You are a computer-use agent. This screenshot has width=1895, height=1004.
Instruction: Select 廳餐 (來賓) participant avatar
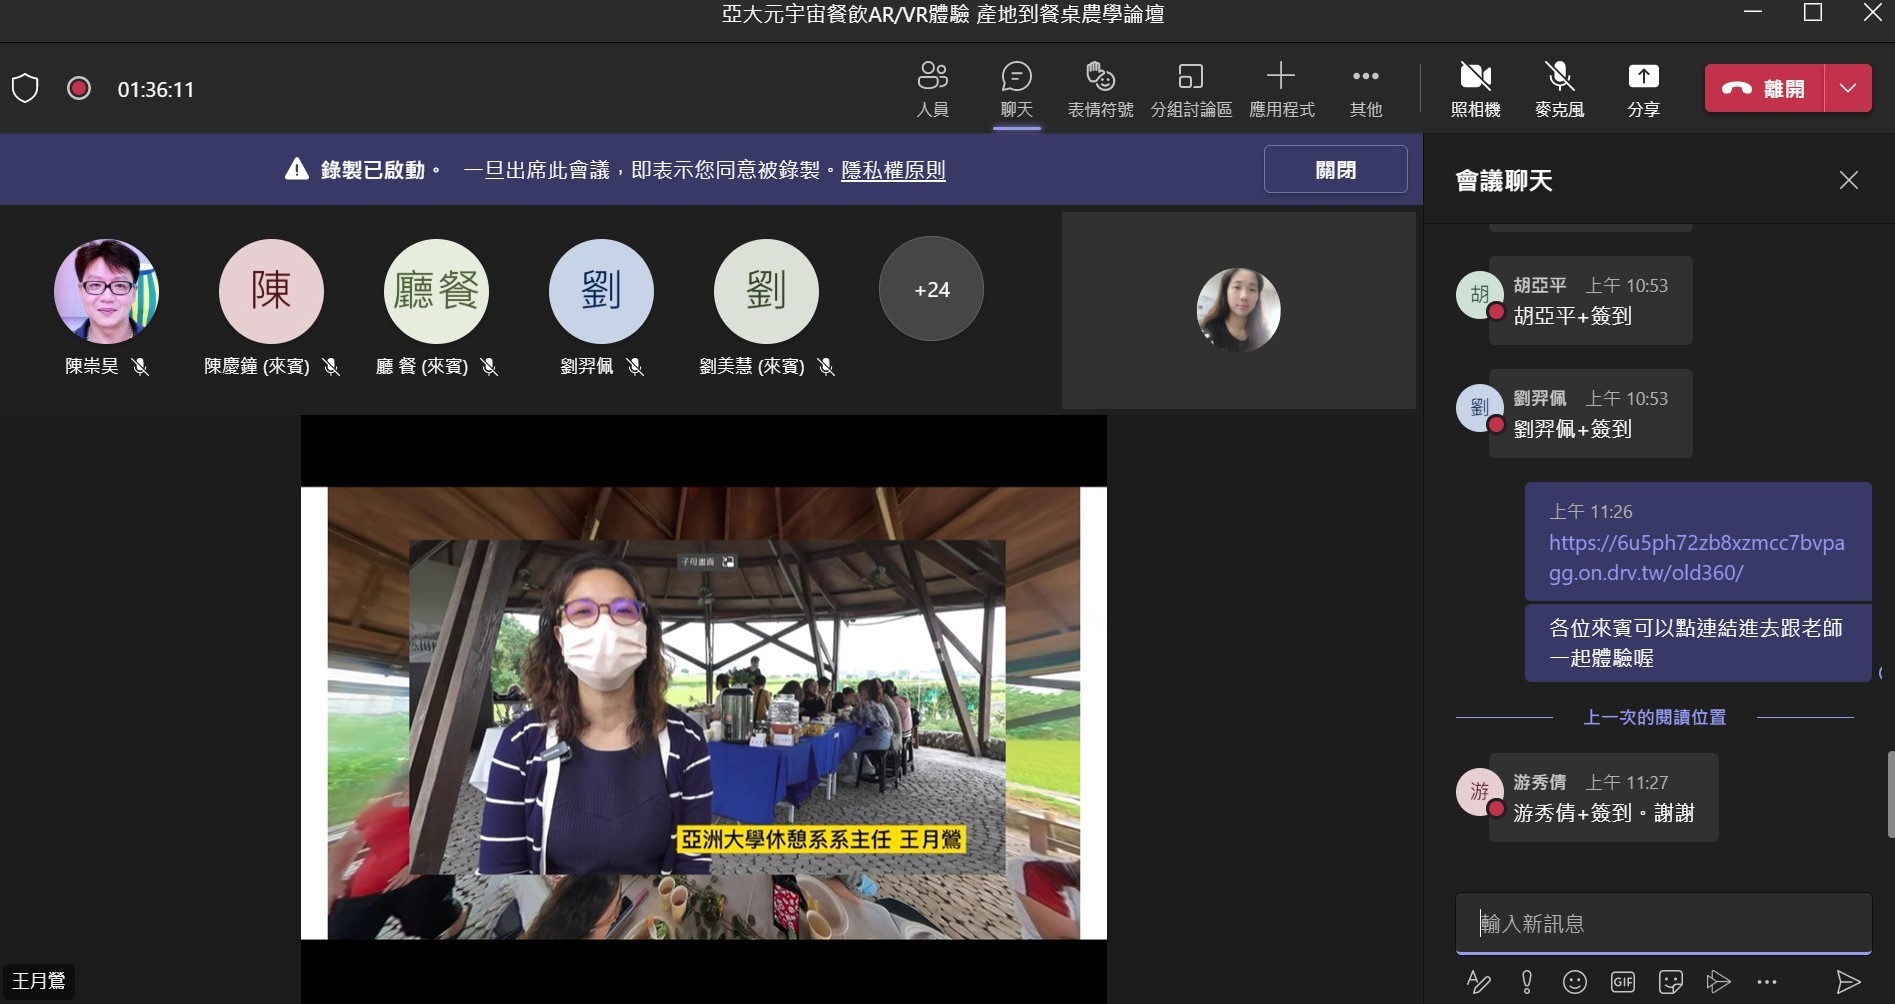pos(436,291)
